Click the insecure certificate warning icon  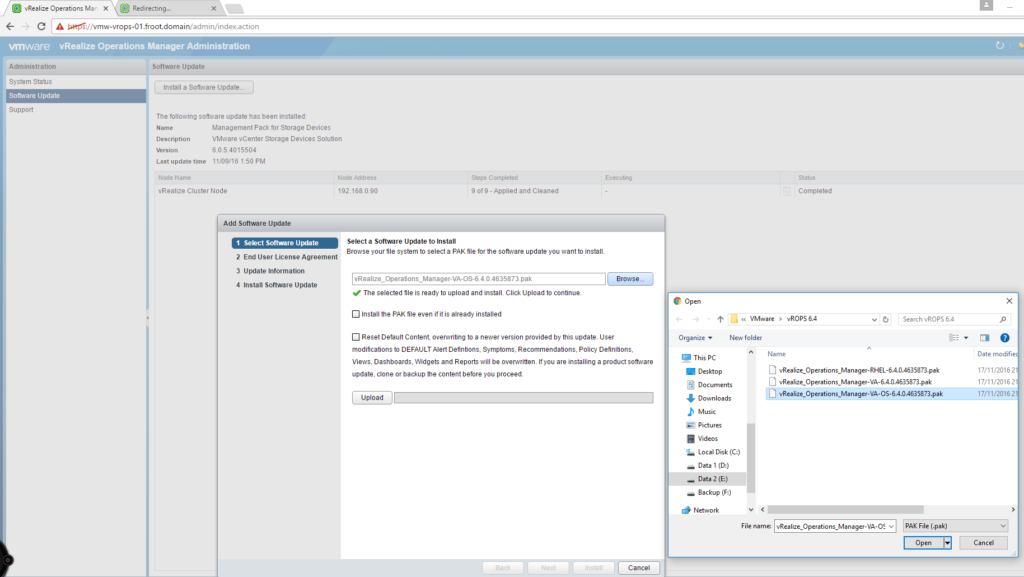pos(62,26)
